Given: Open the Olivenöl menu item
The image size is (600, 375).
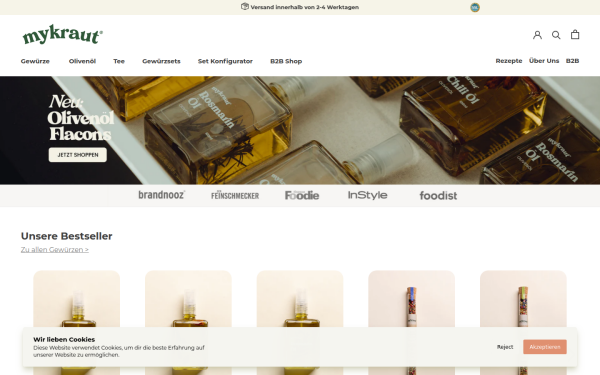Looking at the screenshot, I should click(x=82, y=61).
